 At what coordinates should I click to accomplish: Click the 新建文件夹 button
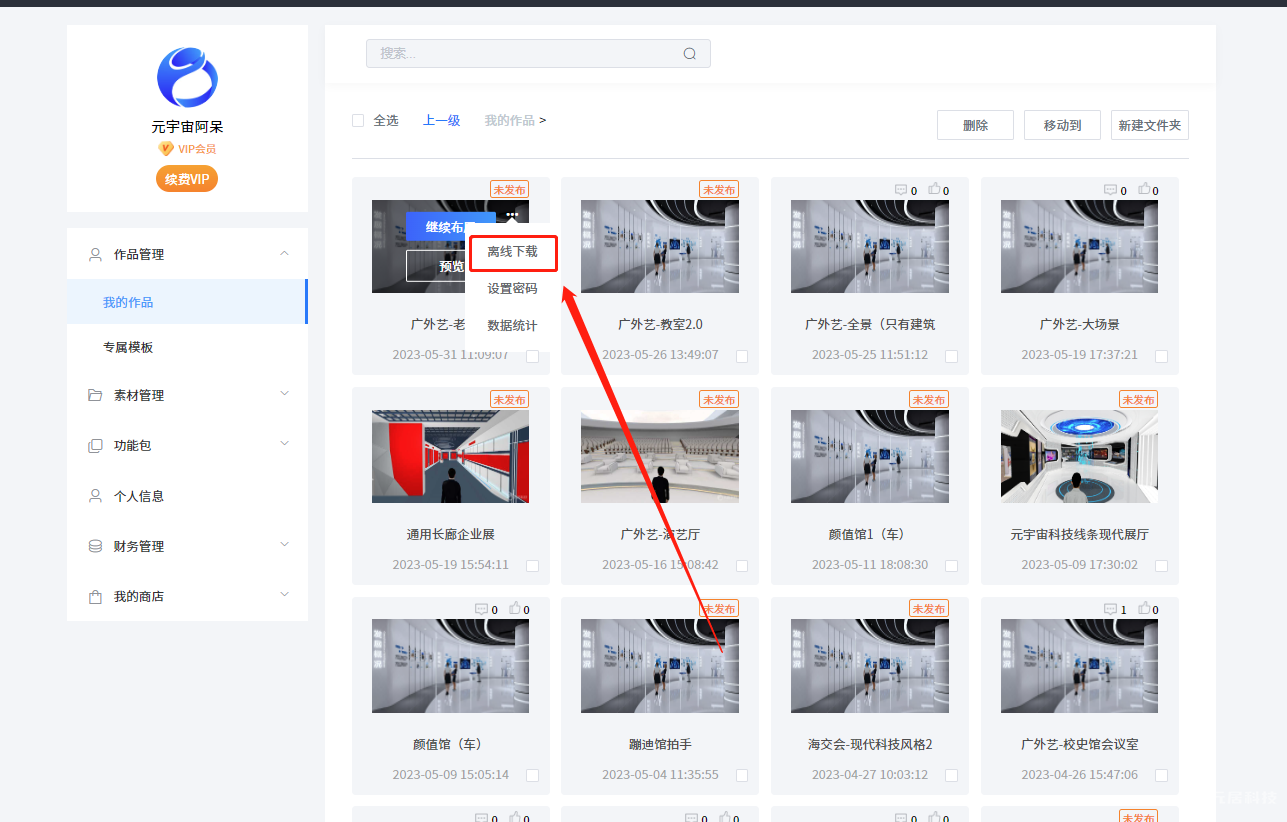coord(1150,125)
